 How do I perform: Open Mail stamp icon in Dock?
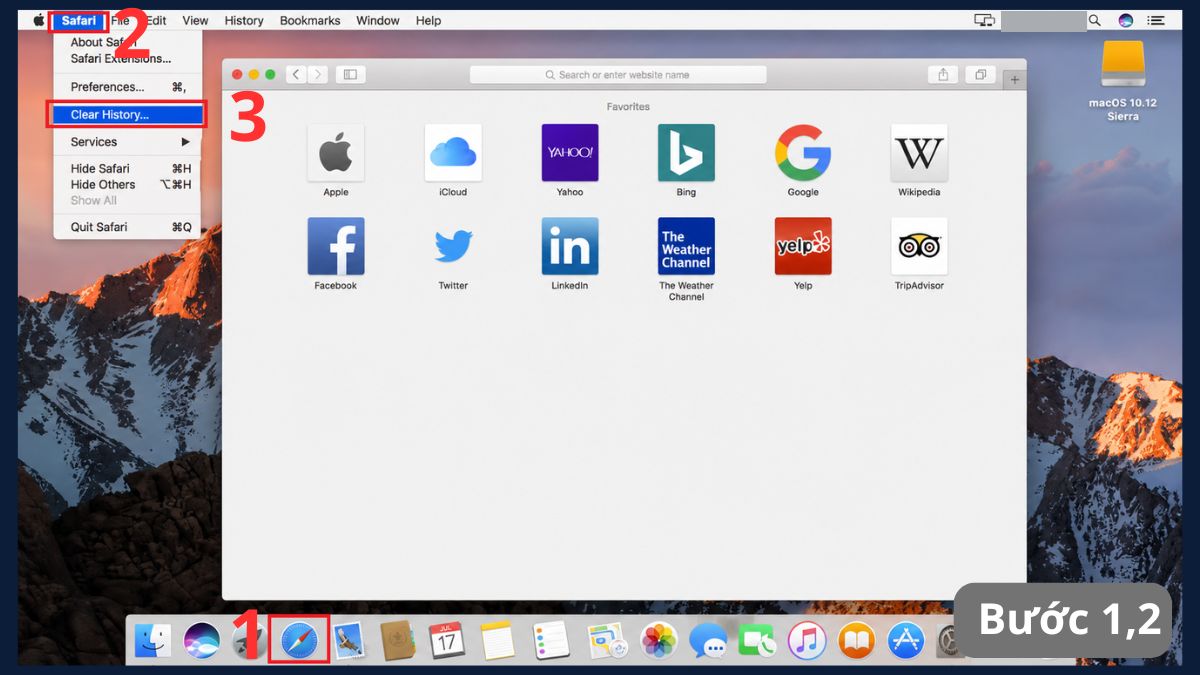point(349,641)
